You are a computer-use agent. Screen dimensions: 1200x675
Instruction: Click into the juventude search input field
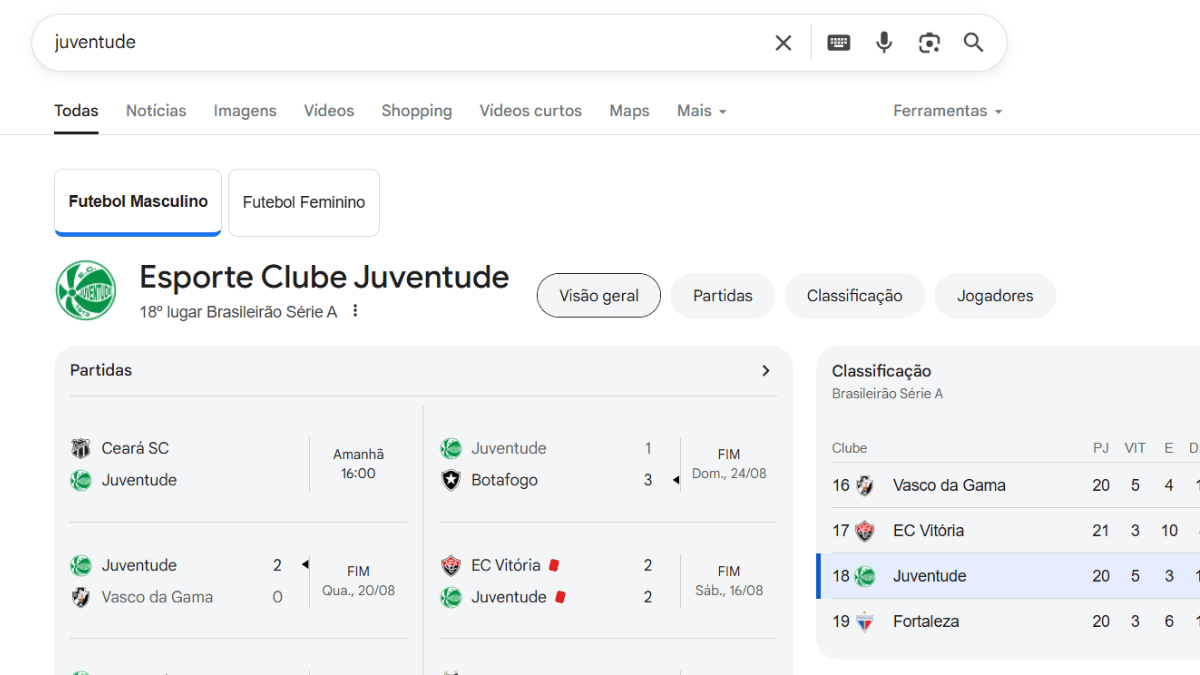click(x=400, y=42)
